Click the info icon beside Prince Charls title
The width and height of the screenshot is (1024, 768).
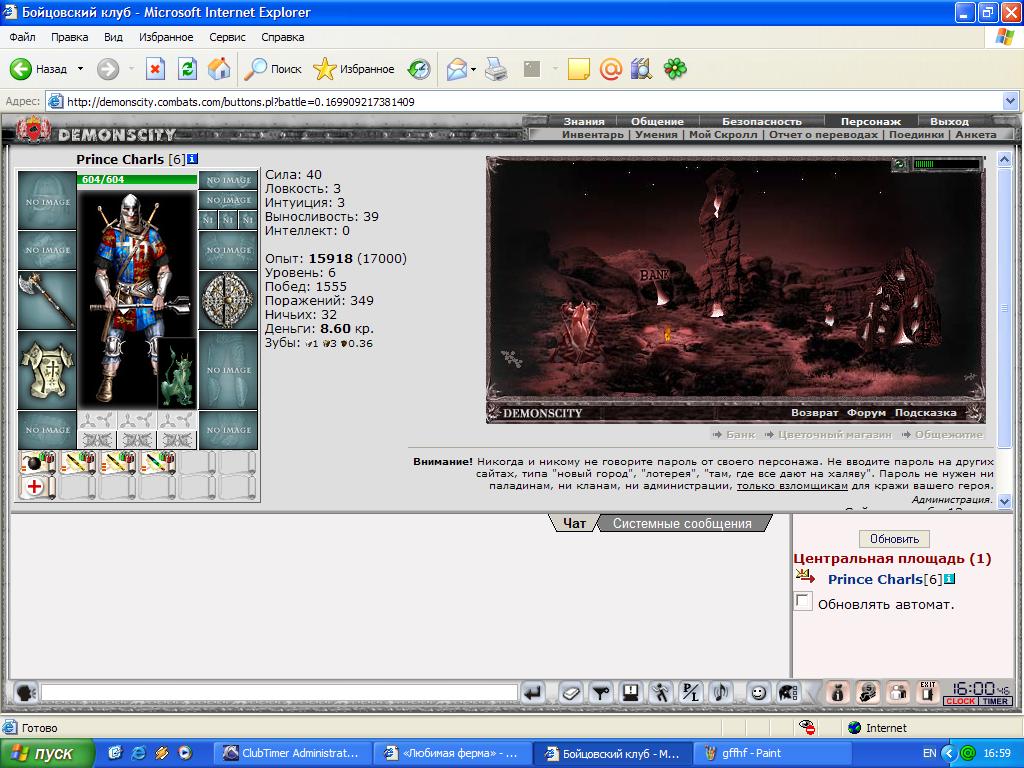193,159
